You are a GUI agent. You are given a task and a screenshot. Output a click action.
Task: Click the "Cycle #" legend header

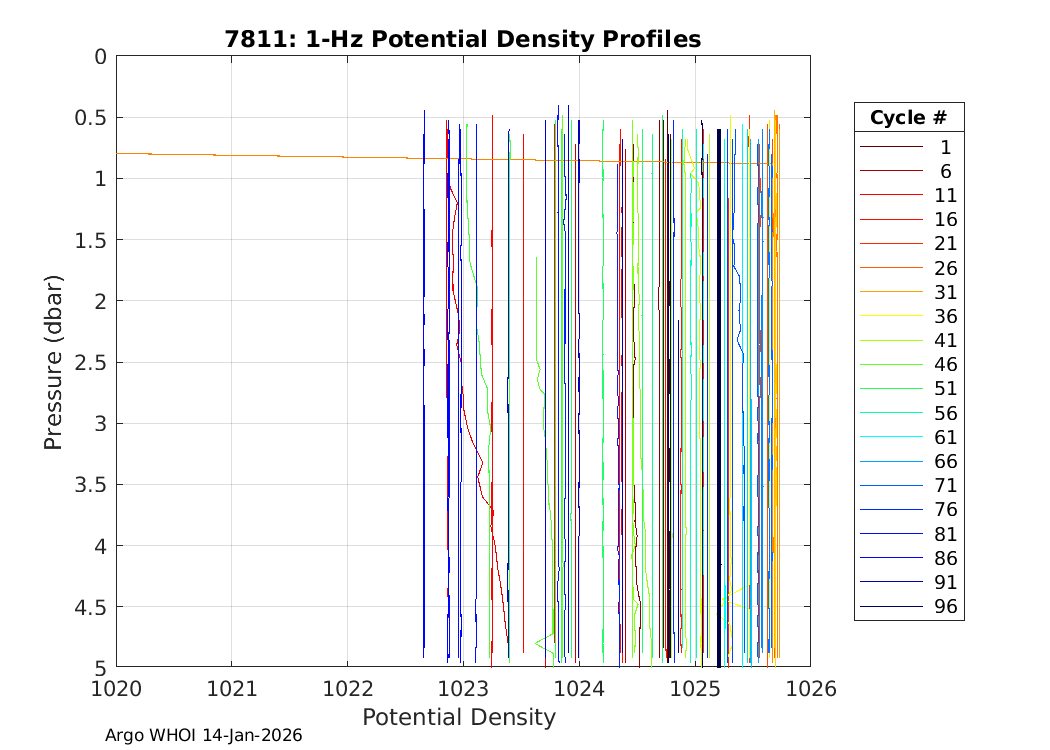point(908,117)
